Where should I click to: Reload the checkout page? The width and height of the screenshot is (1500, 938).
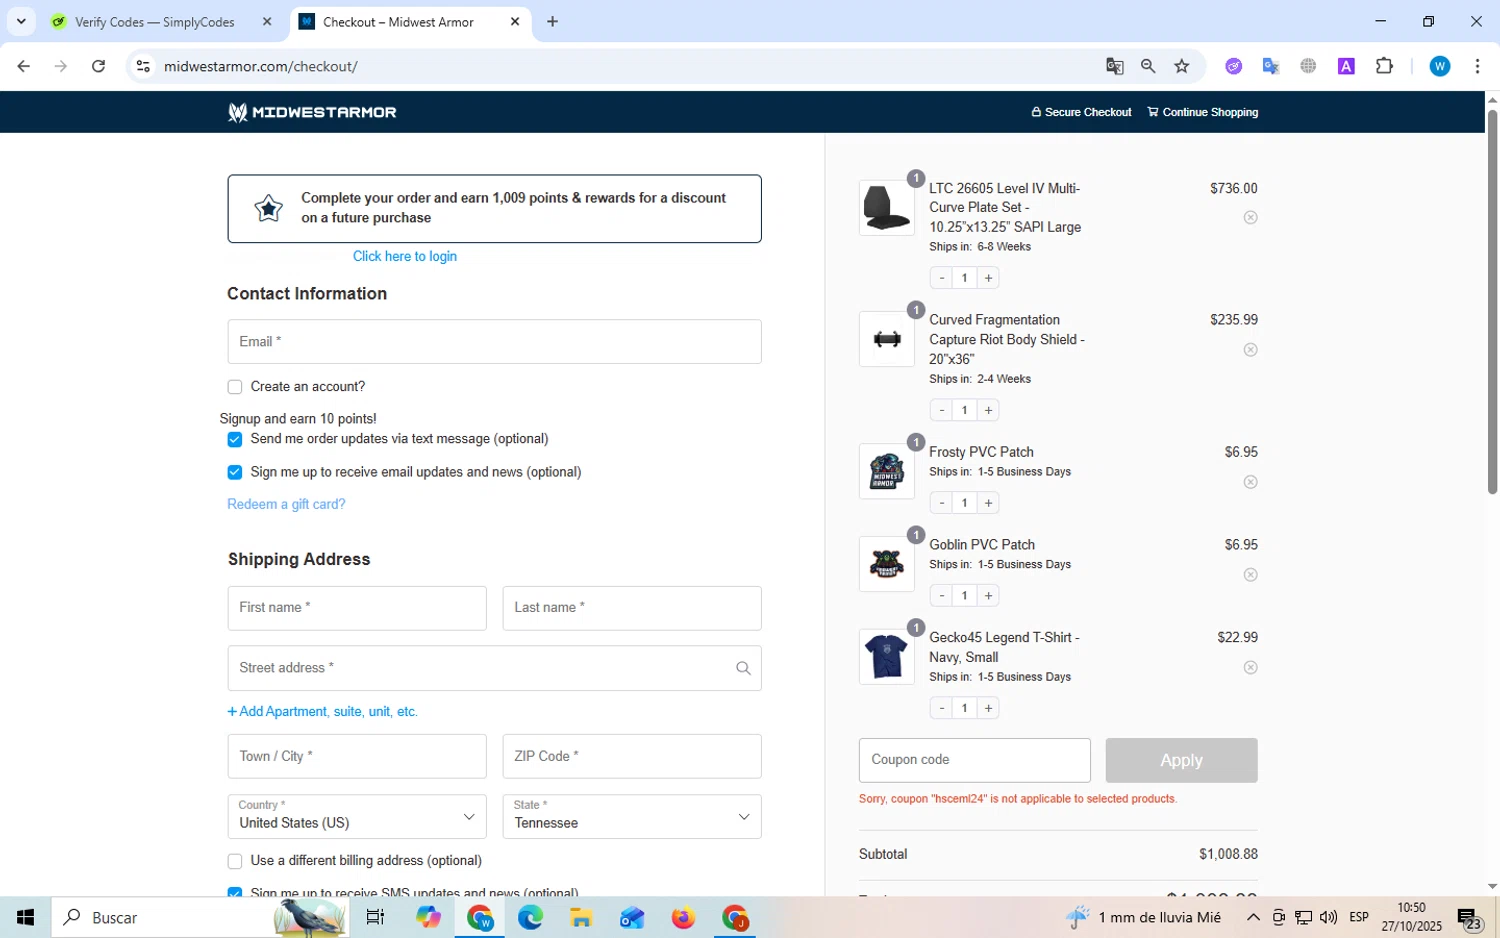[98, 66]
